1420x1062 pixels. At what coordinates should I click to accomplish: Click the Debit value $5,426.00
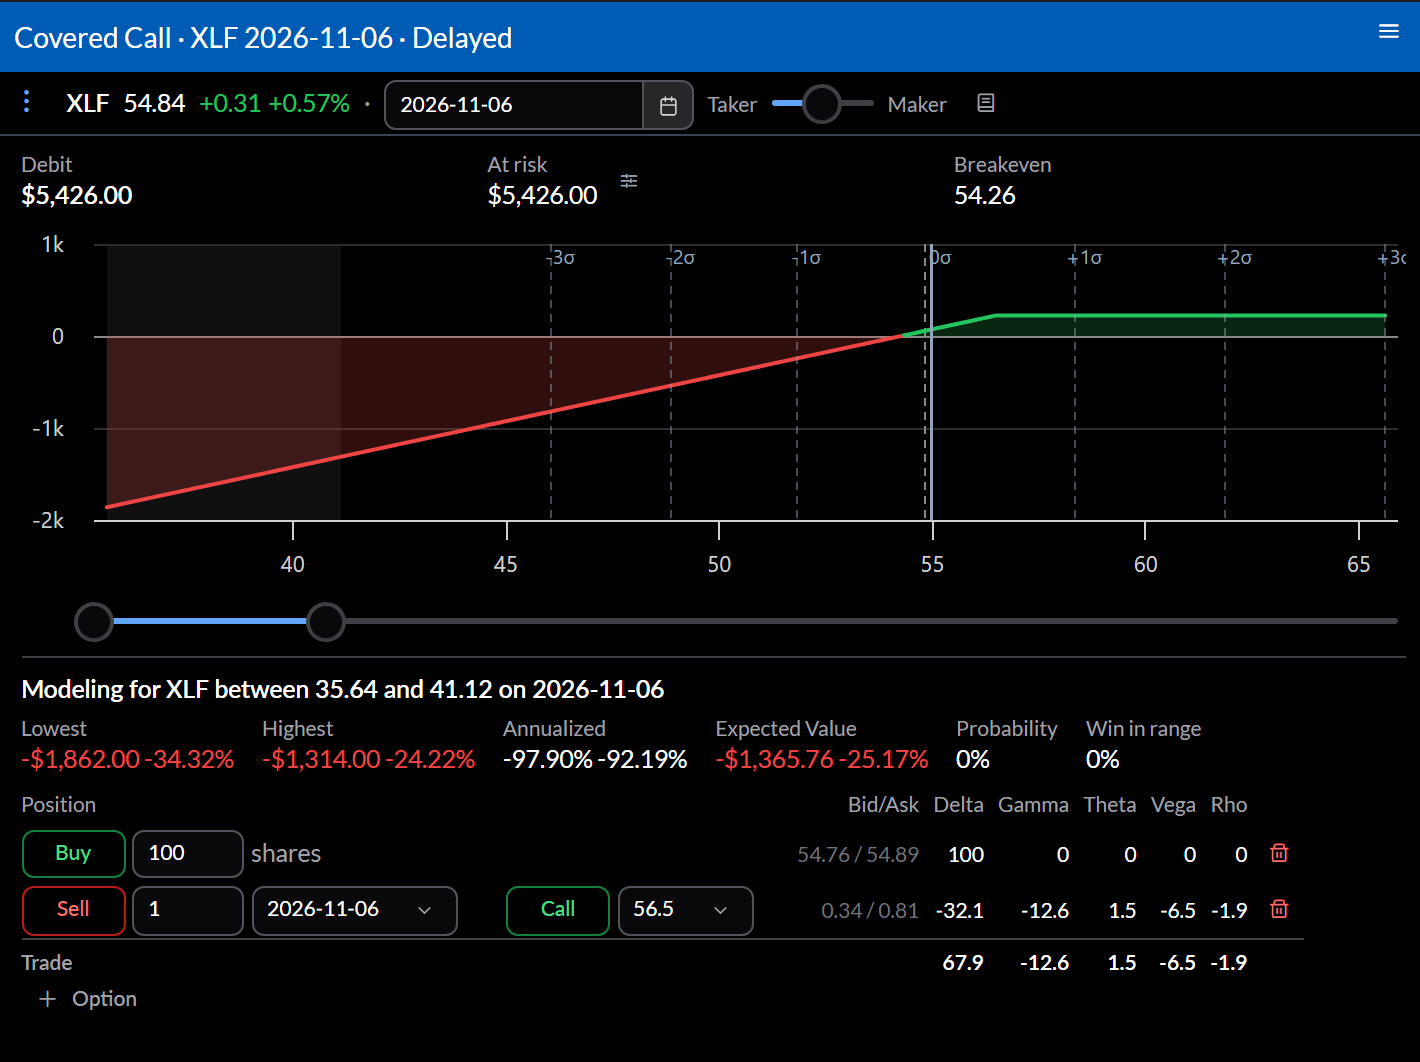(x=77, y=195)
